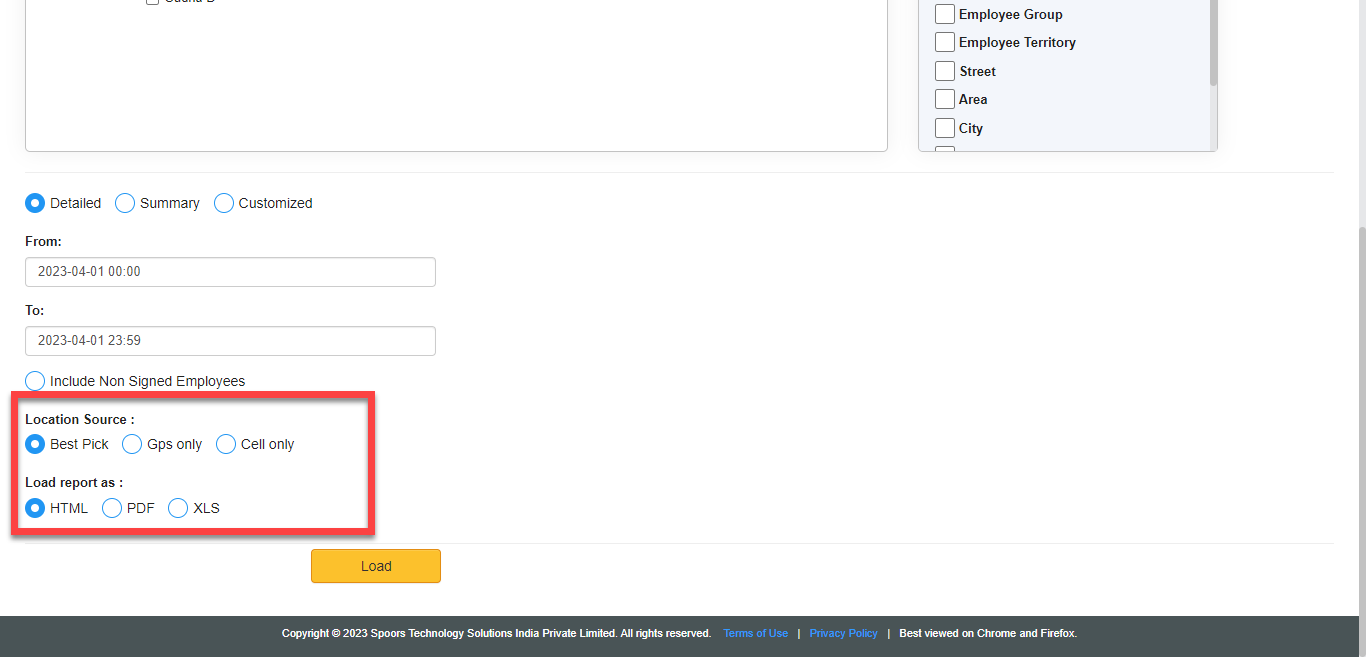Click the From date input field
The height and width of the screenshot is (657, 1366).
230,272
